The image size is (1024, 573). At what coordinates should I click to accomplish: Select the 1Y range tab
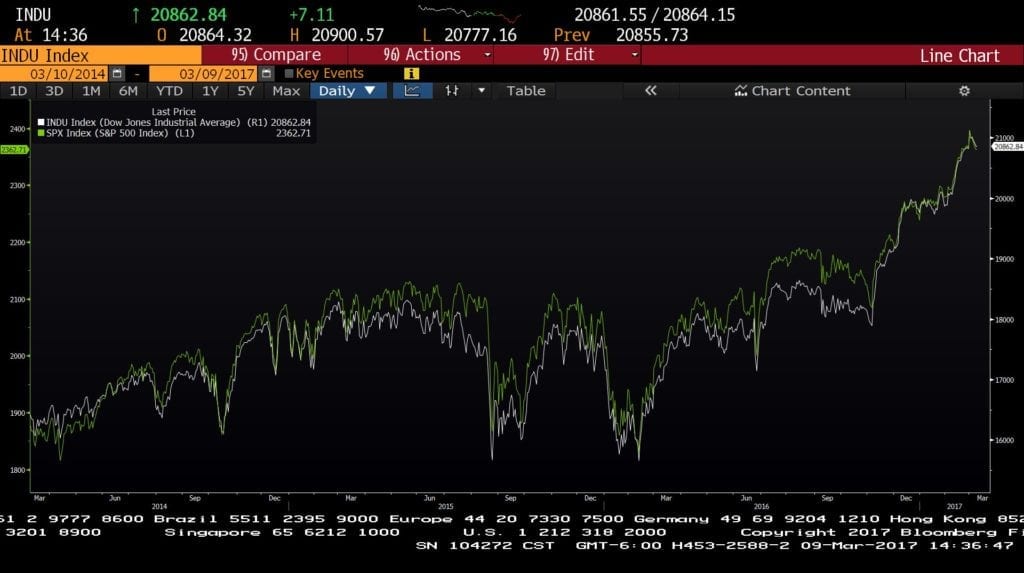tap(210, 91)
